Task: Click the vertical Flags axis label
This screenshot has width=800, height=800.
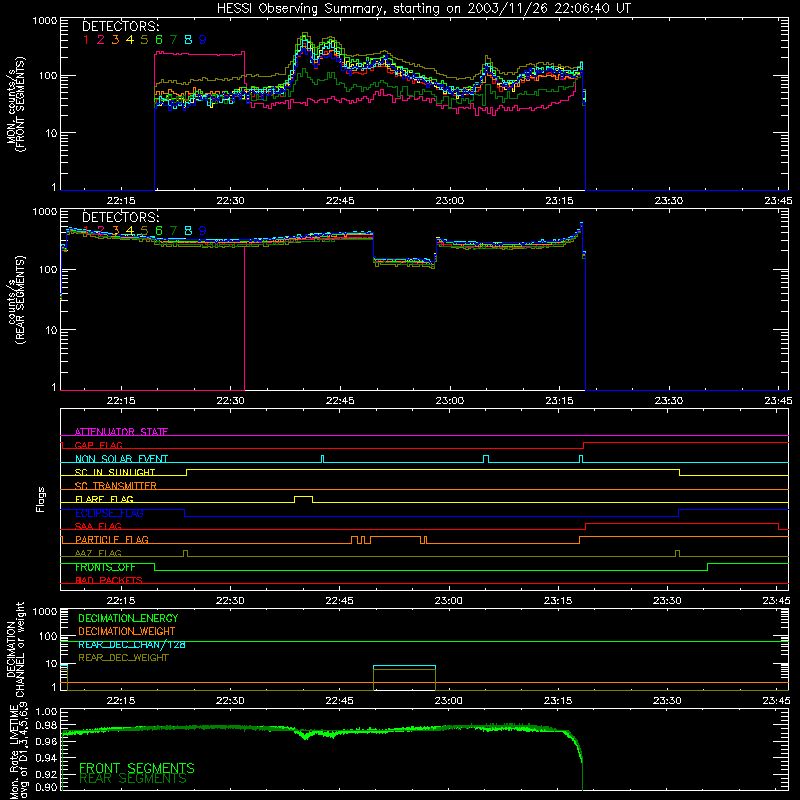Action: [41, 499]
